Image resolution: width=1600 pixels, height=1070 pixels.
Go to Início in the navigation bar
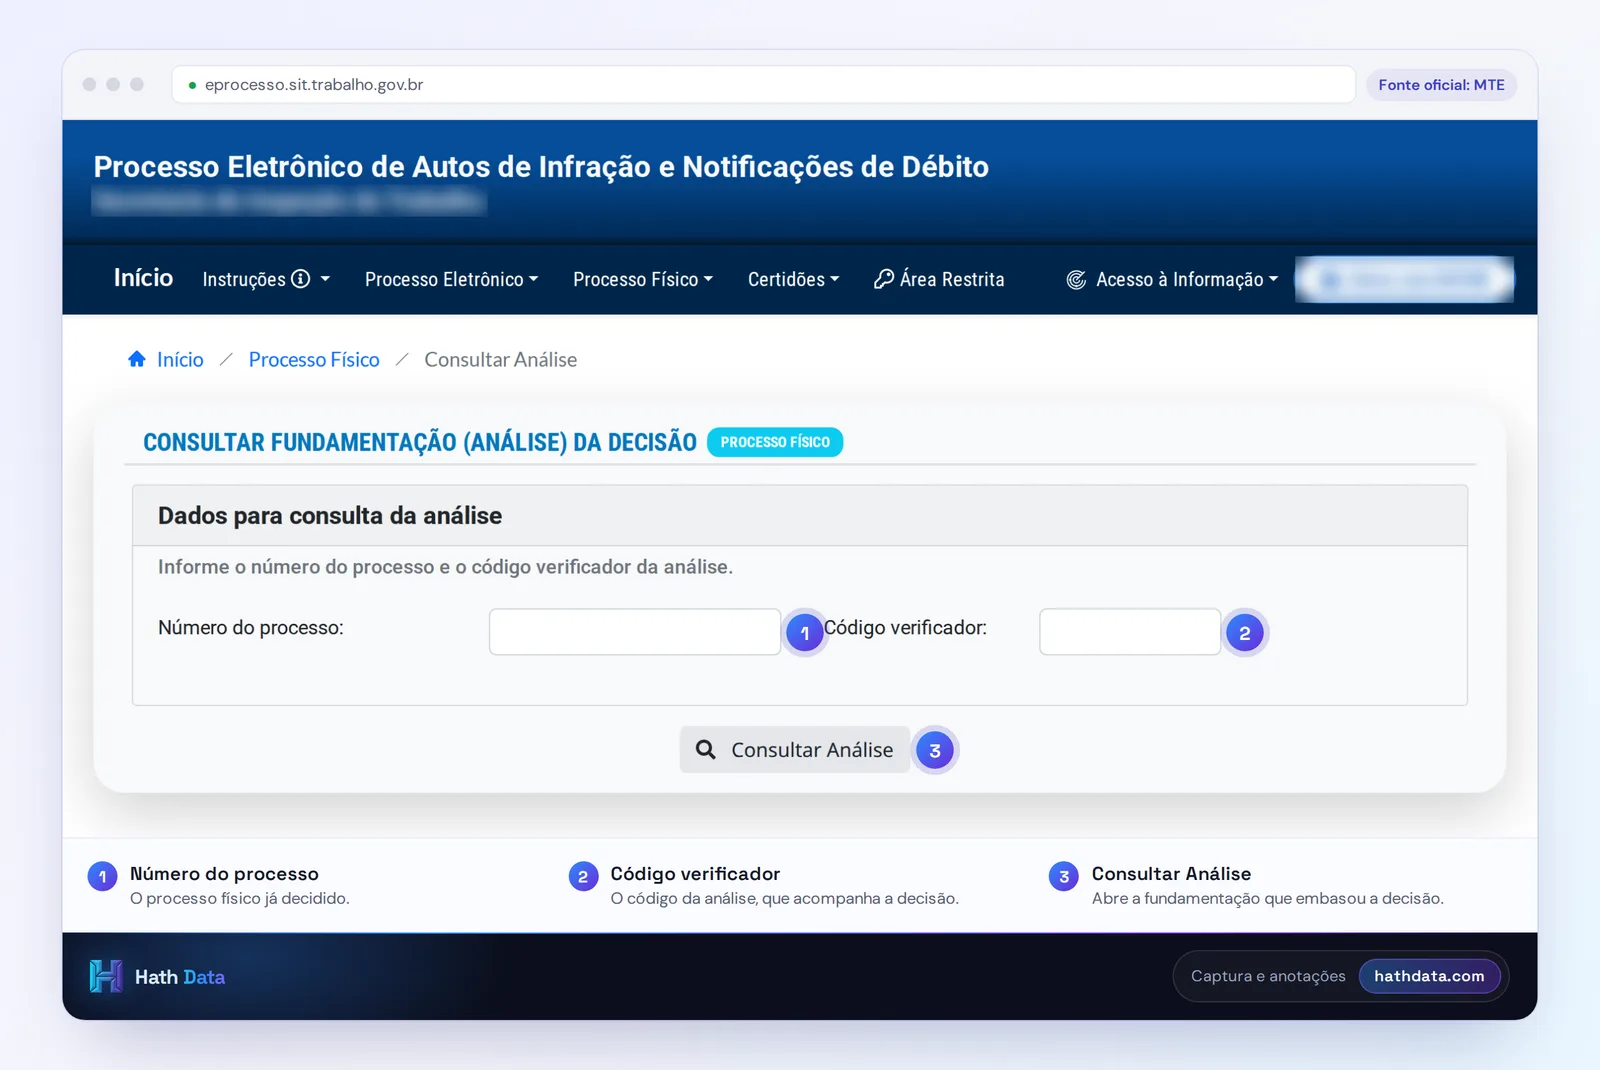click(x=143, y=278)
